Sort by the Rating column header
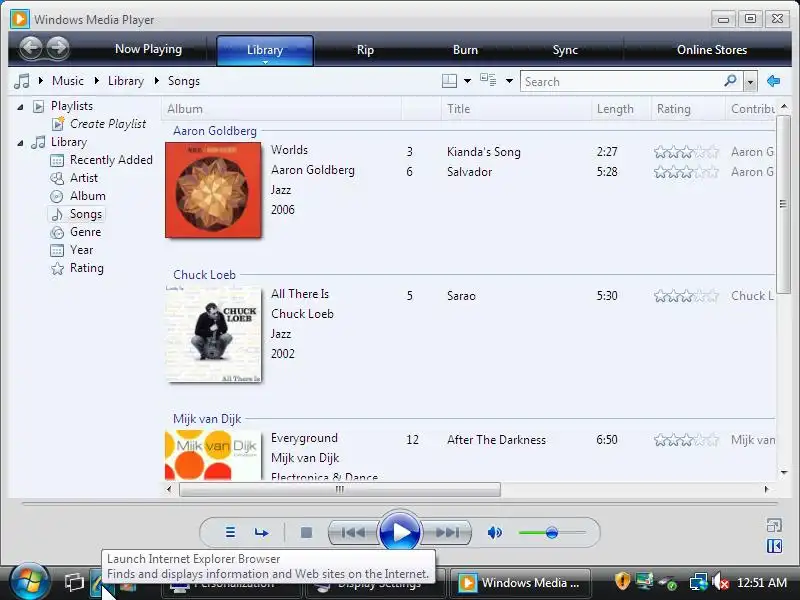The height and width of the screenshot is (600, 800). point(688,109)
